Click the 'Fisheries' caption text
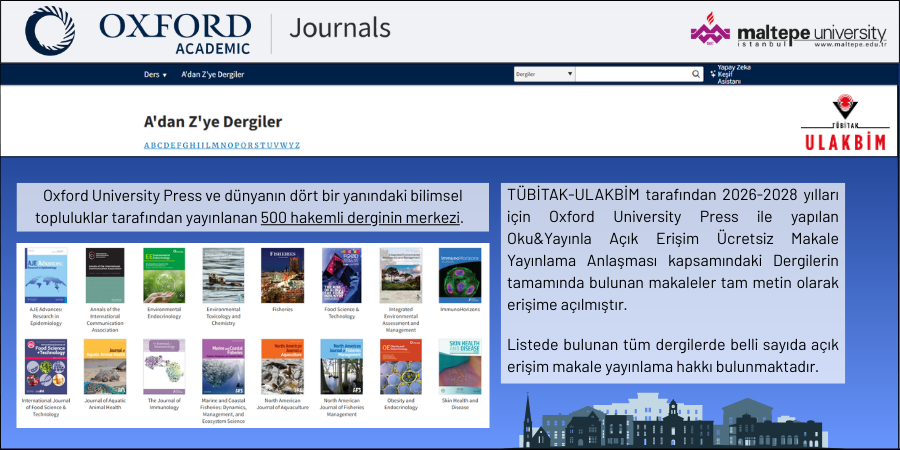 [x=282, y=309]
